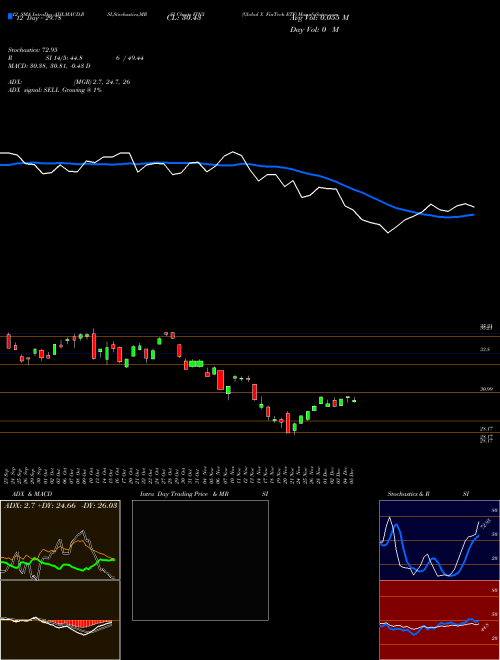Click the blue 12-day SMA legend square
Screen dimensions: 500x660
pyautogui.click(x=10, y=16)
